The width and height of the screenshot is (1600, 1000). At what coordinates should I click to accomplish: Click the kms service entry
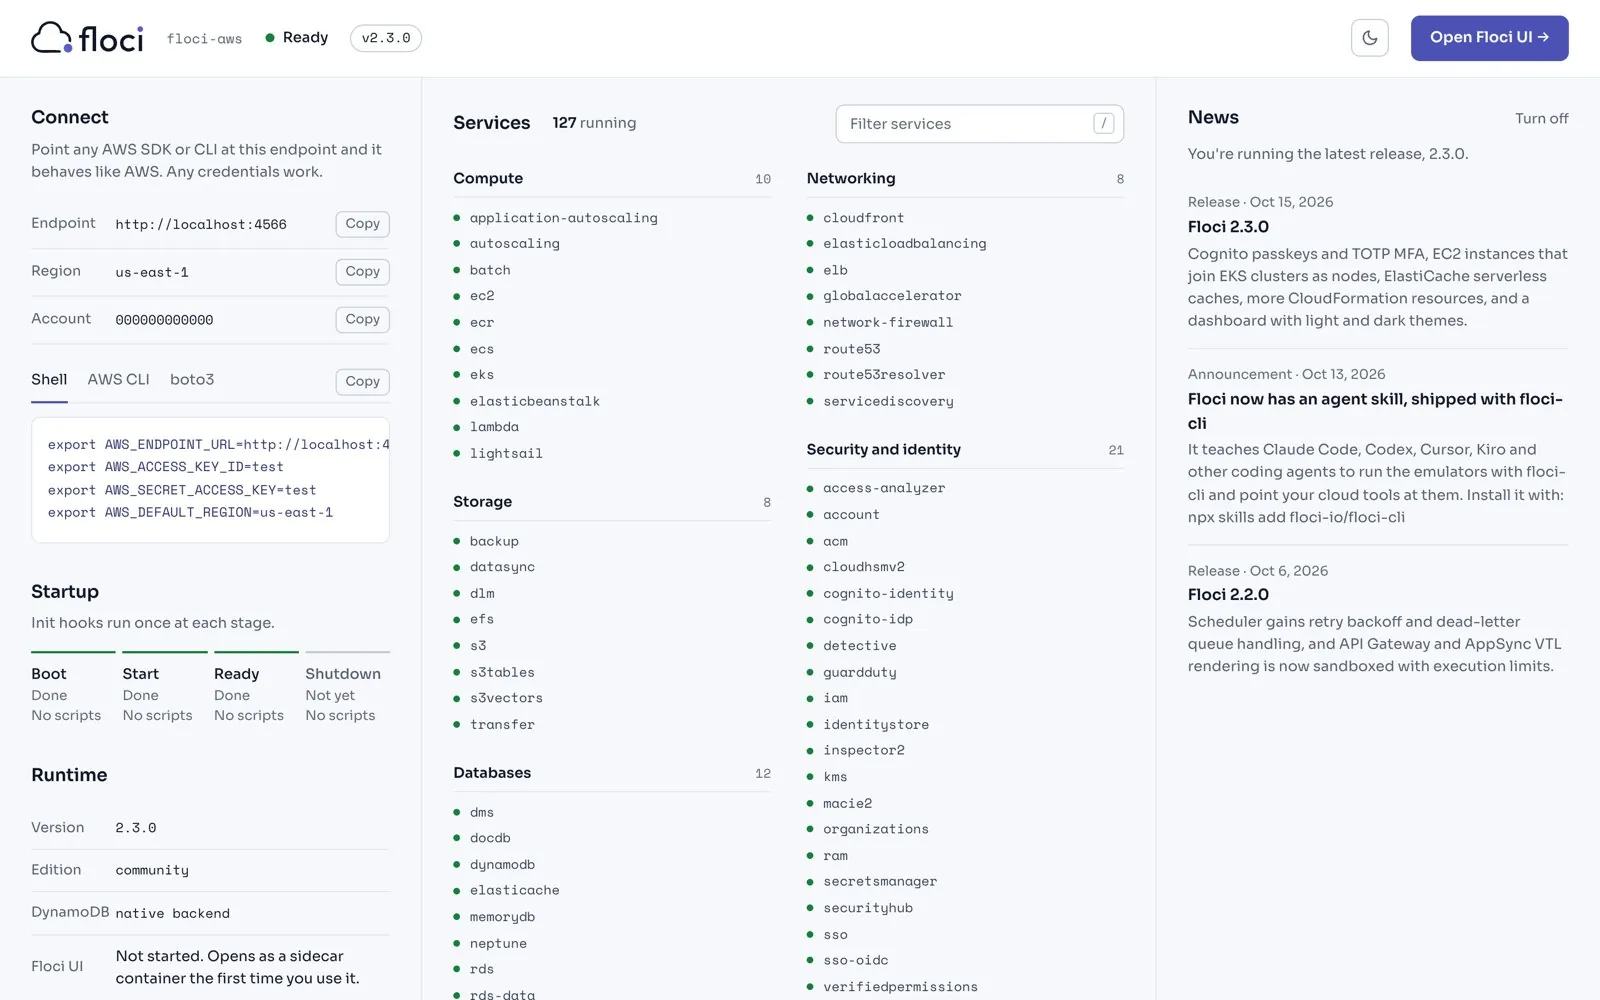click(x=835, y=777)
